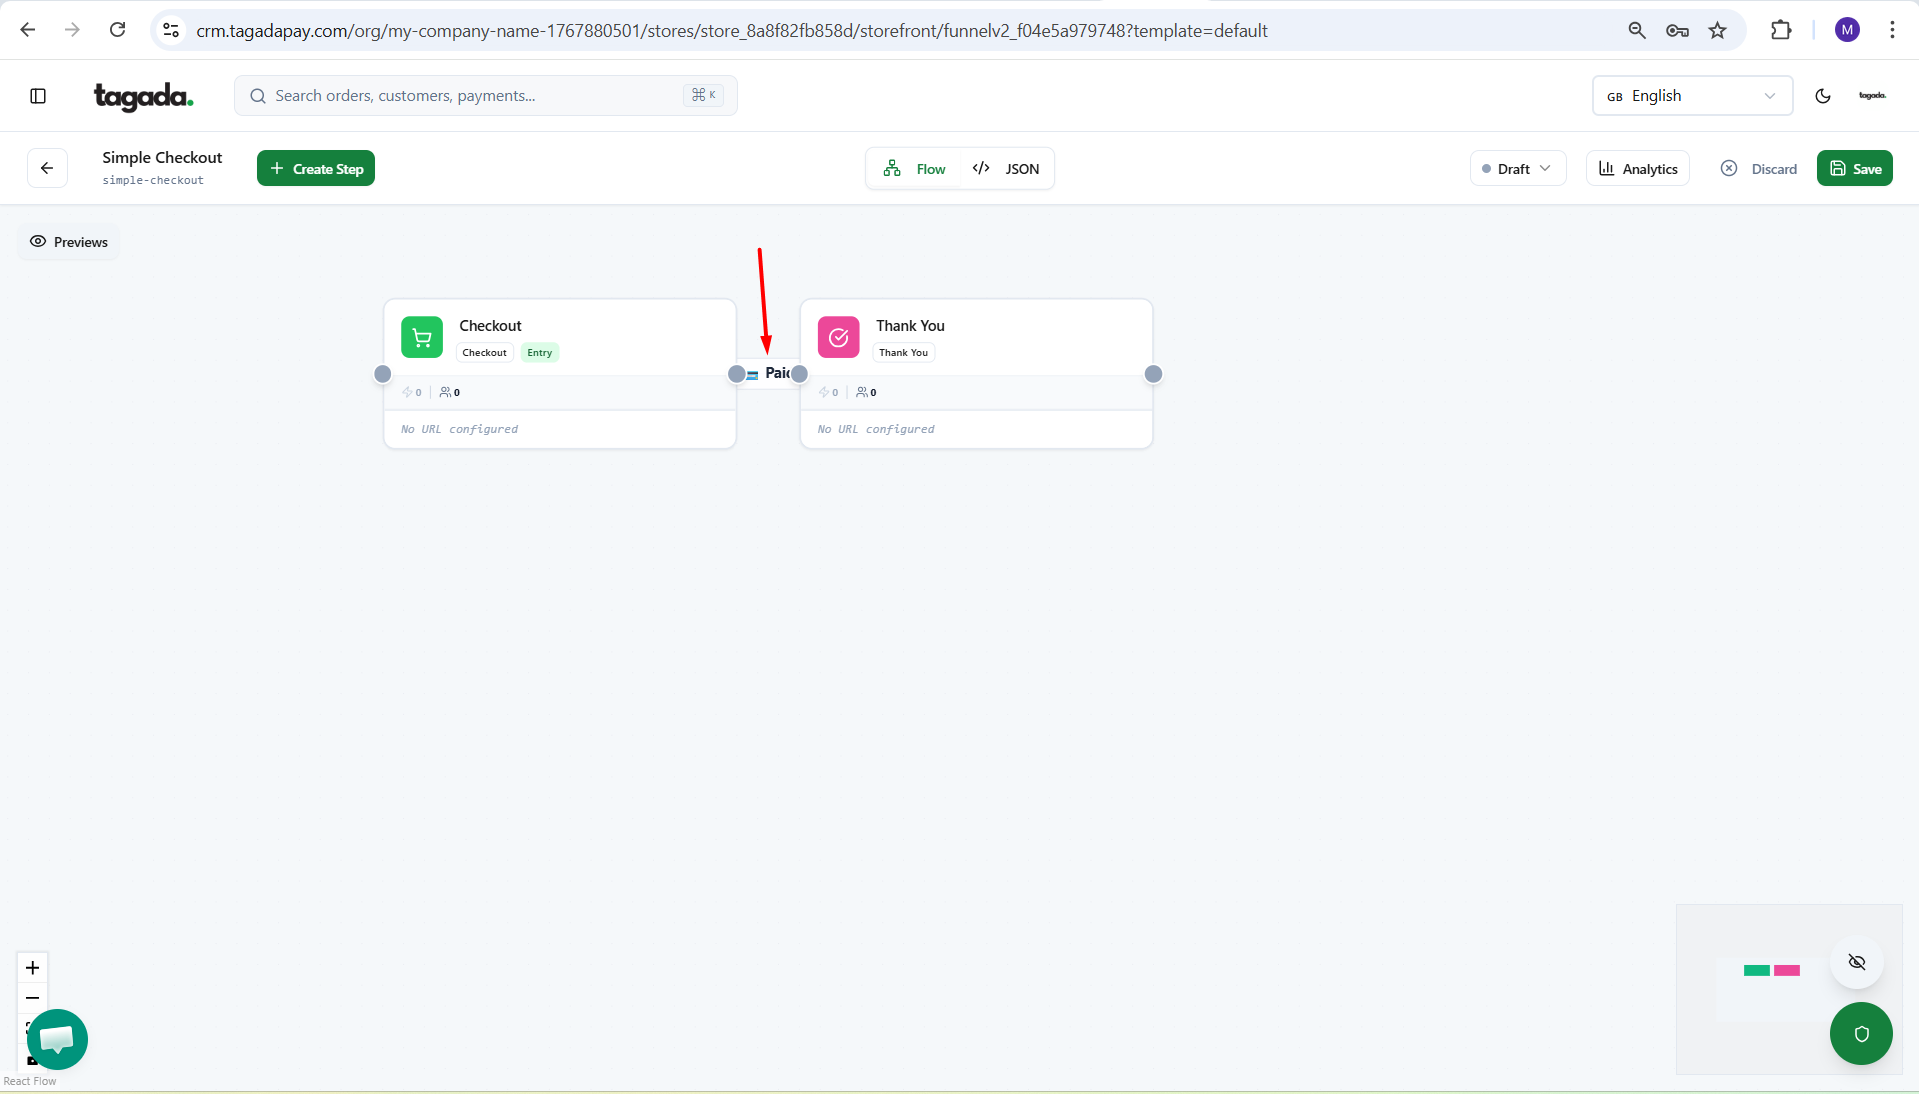Click the back arrow beside Simple Checkout
The image size is (1919, 1094).
coord(47,168)
